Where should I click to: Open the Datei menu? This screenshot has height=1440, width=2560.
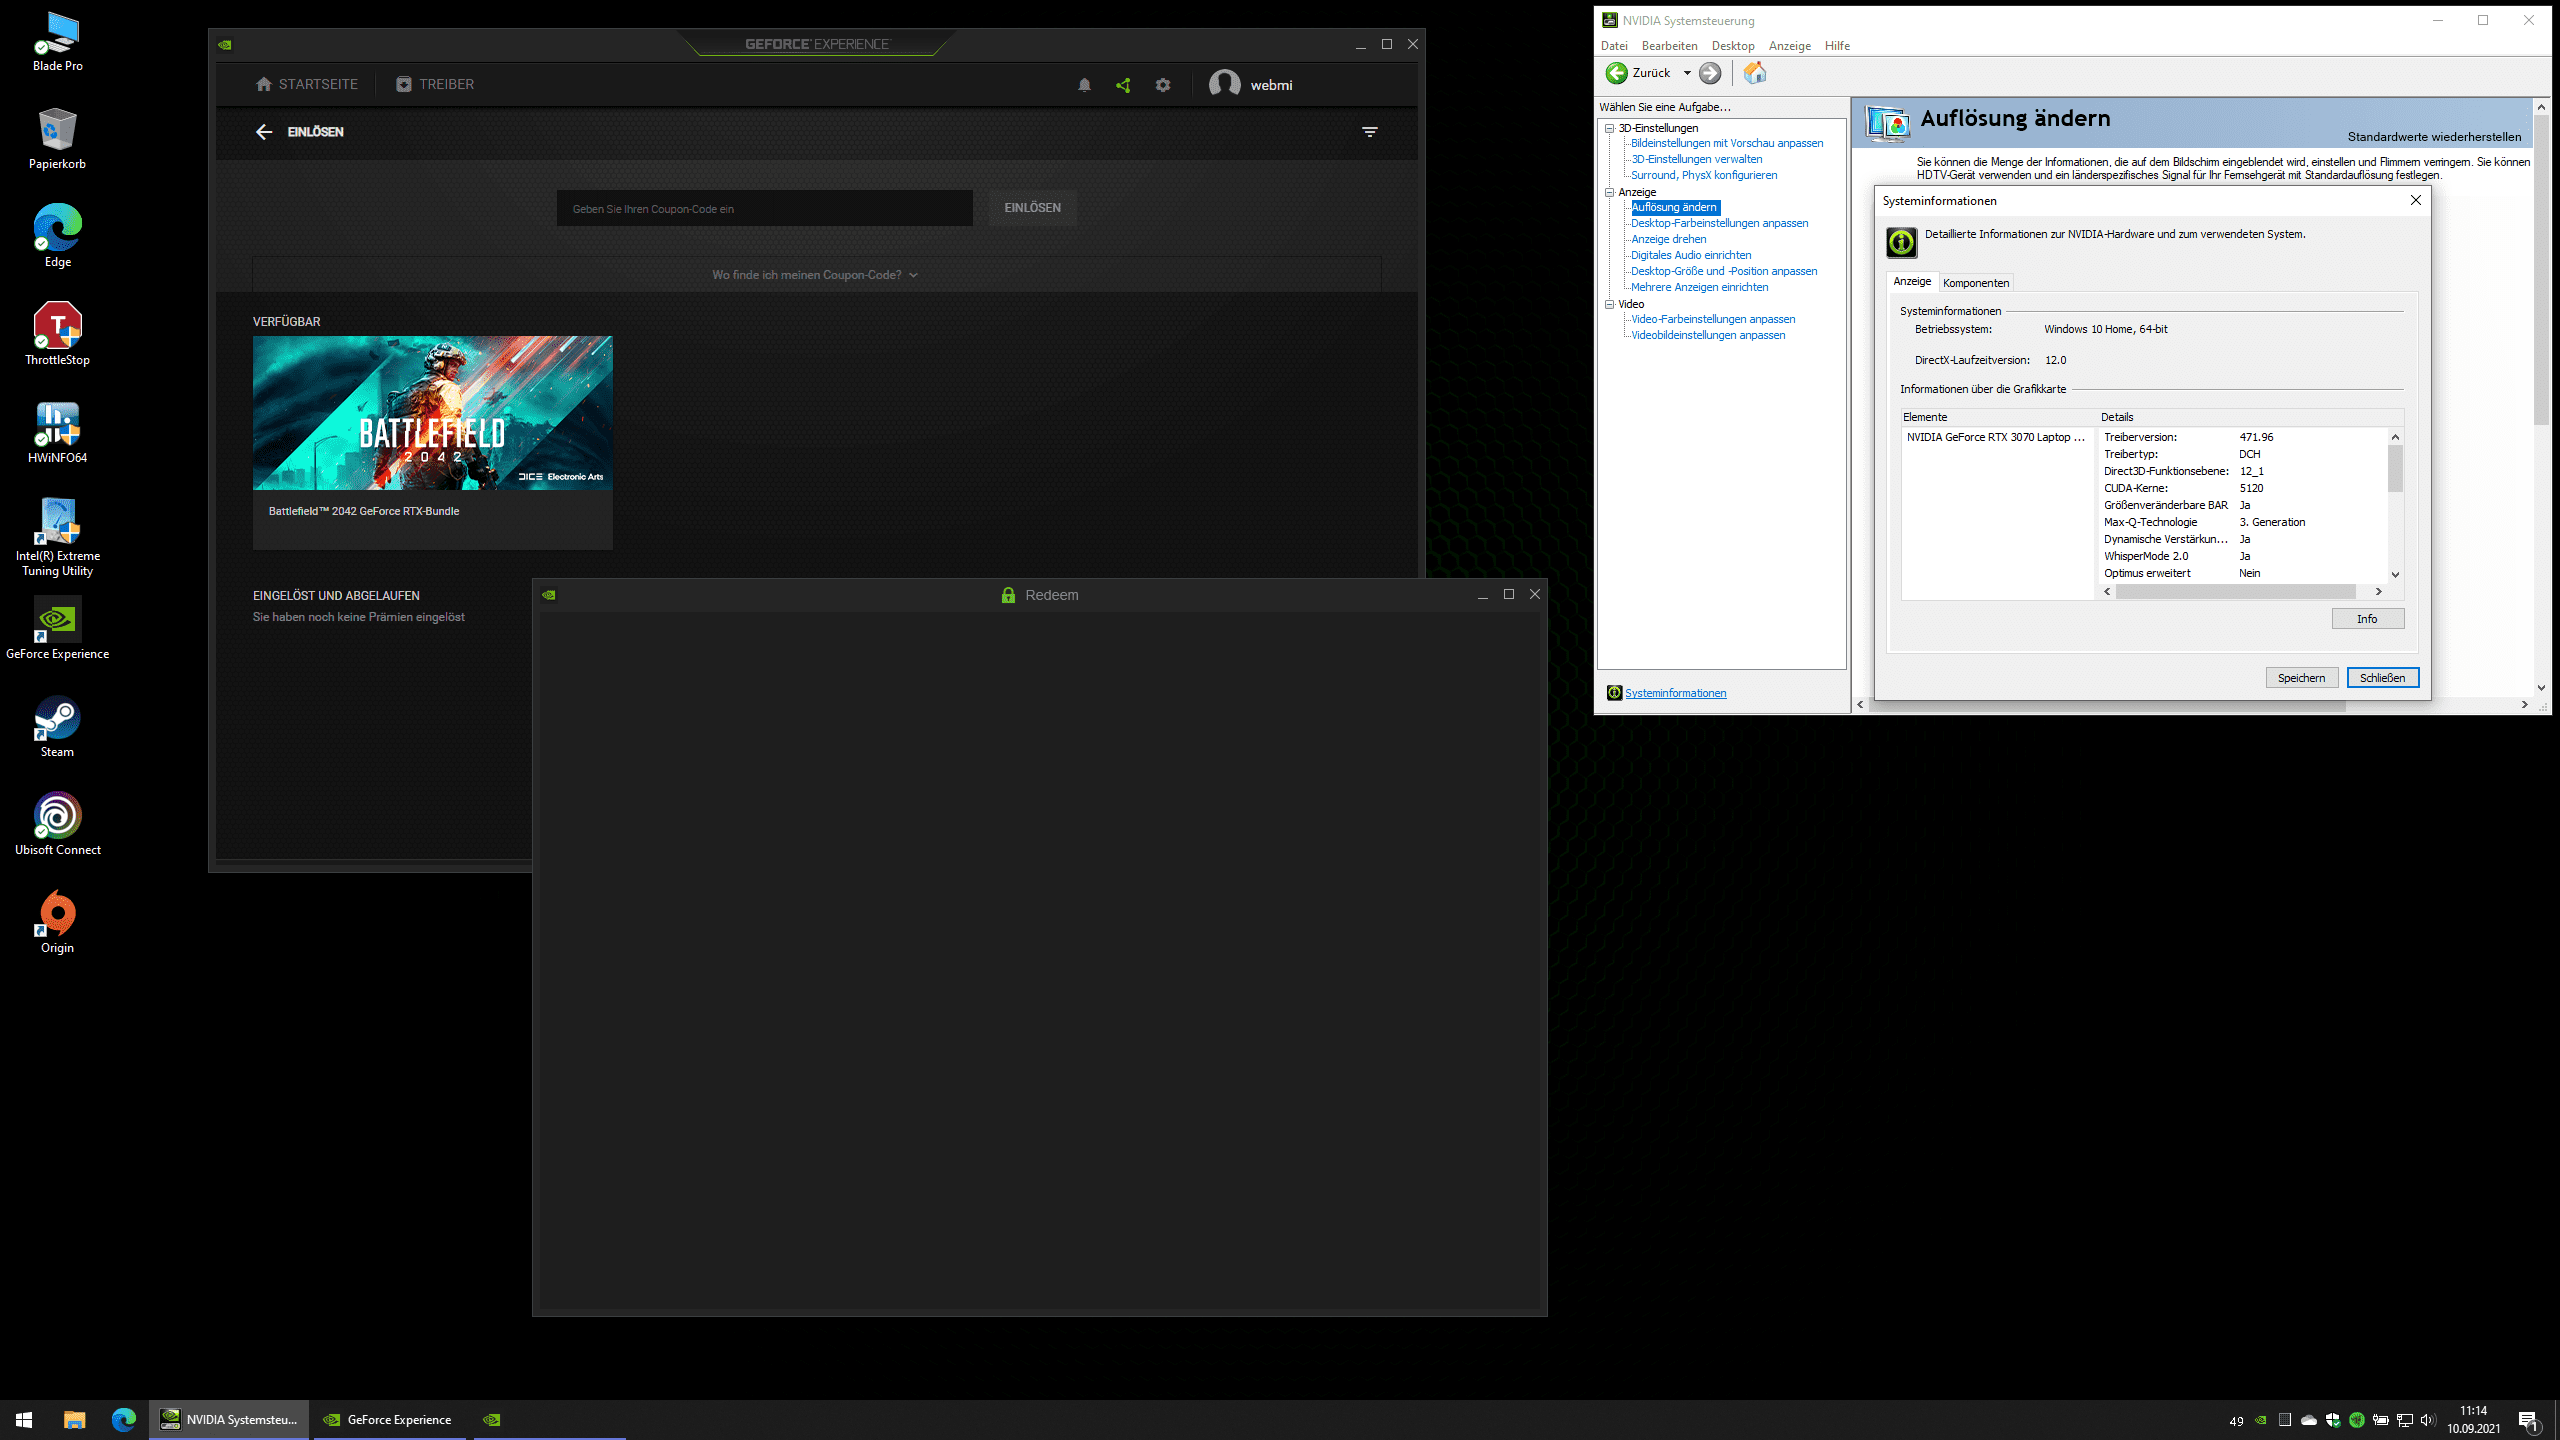1614,46
